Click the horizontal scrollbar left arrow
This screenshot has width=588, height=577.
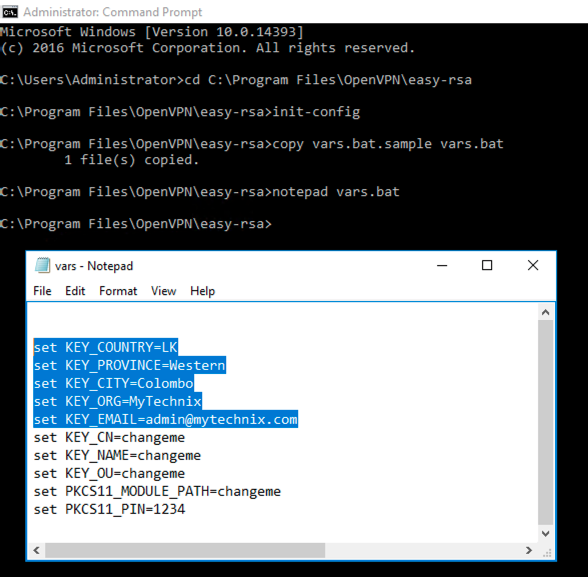36,550
